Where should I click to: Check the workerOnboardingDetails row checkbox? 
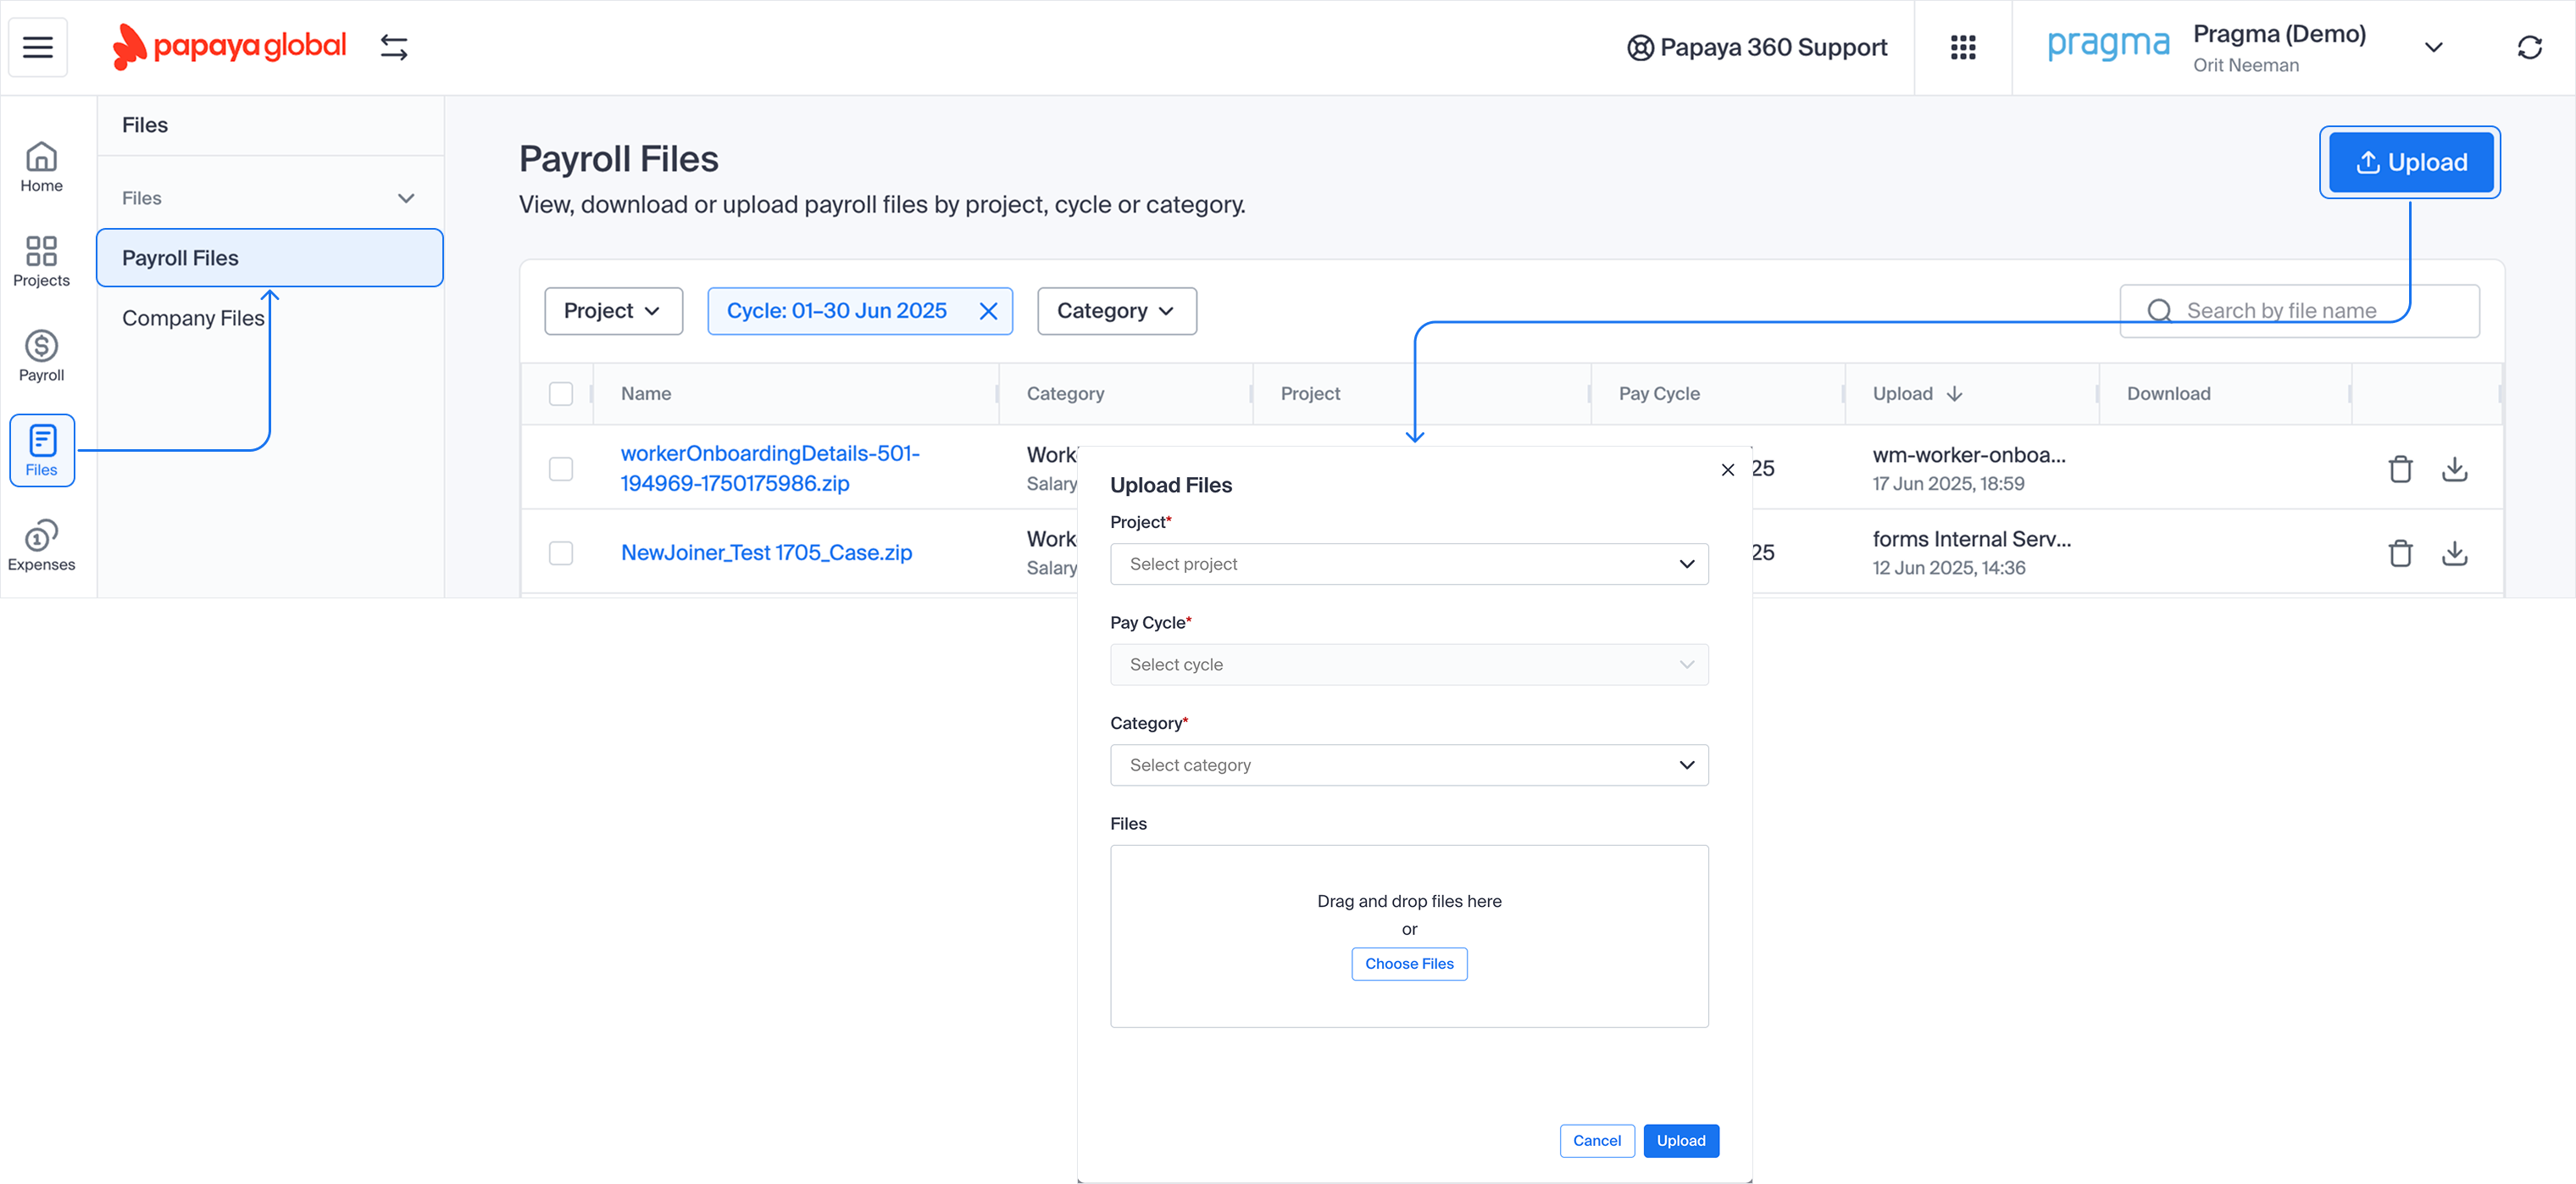tap(561, 468)
